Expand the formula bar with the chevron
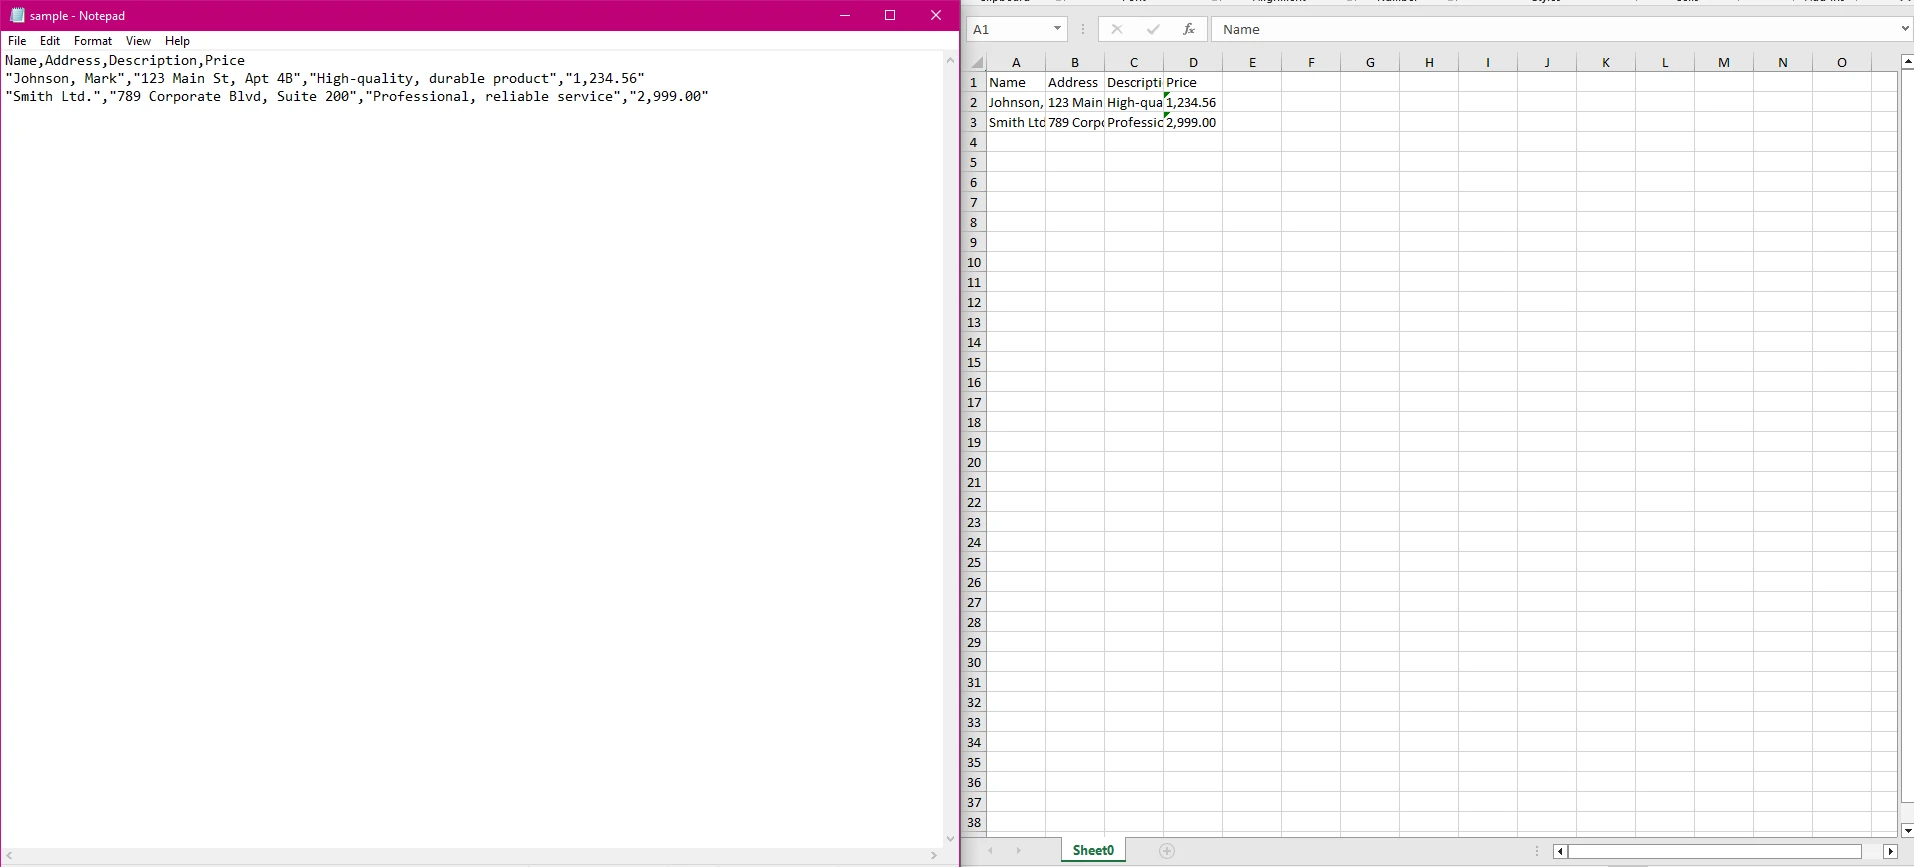 1904,29
